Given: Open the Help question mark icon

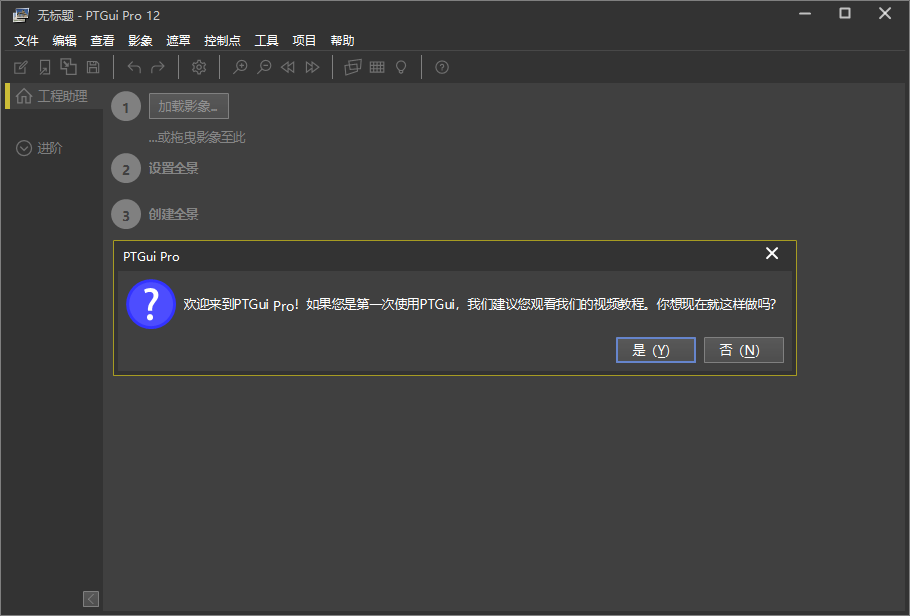Looking at the screenshot, I should click(x=441, y=67).
